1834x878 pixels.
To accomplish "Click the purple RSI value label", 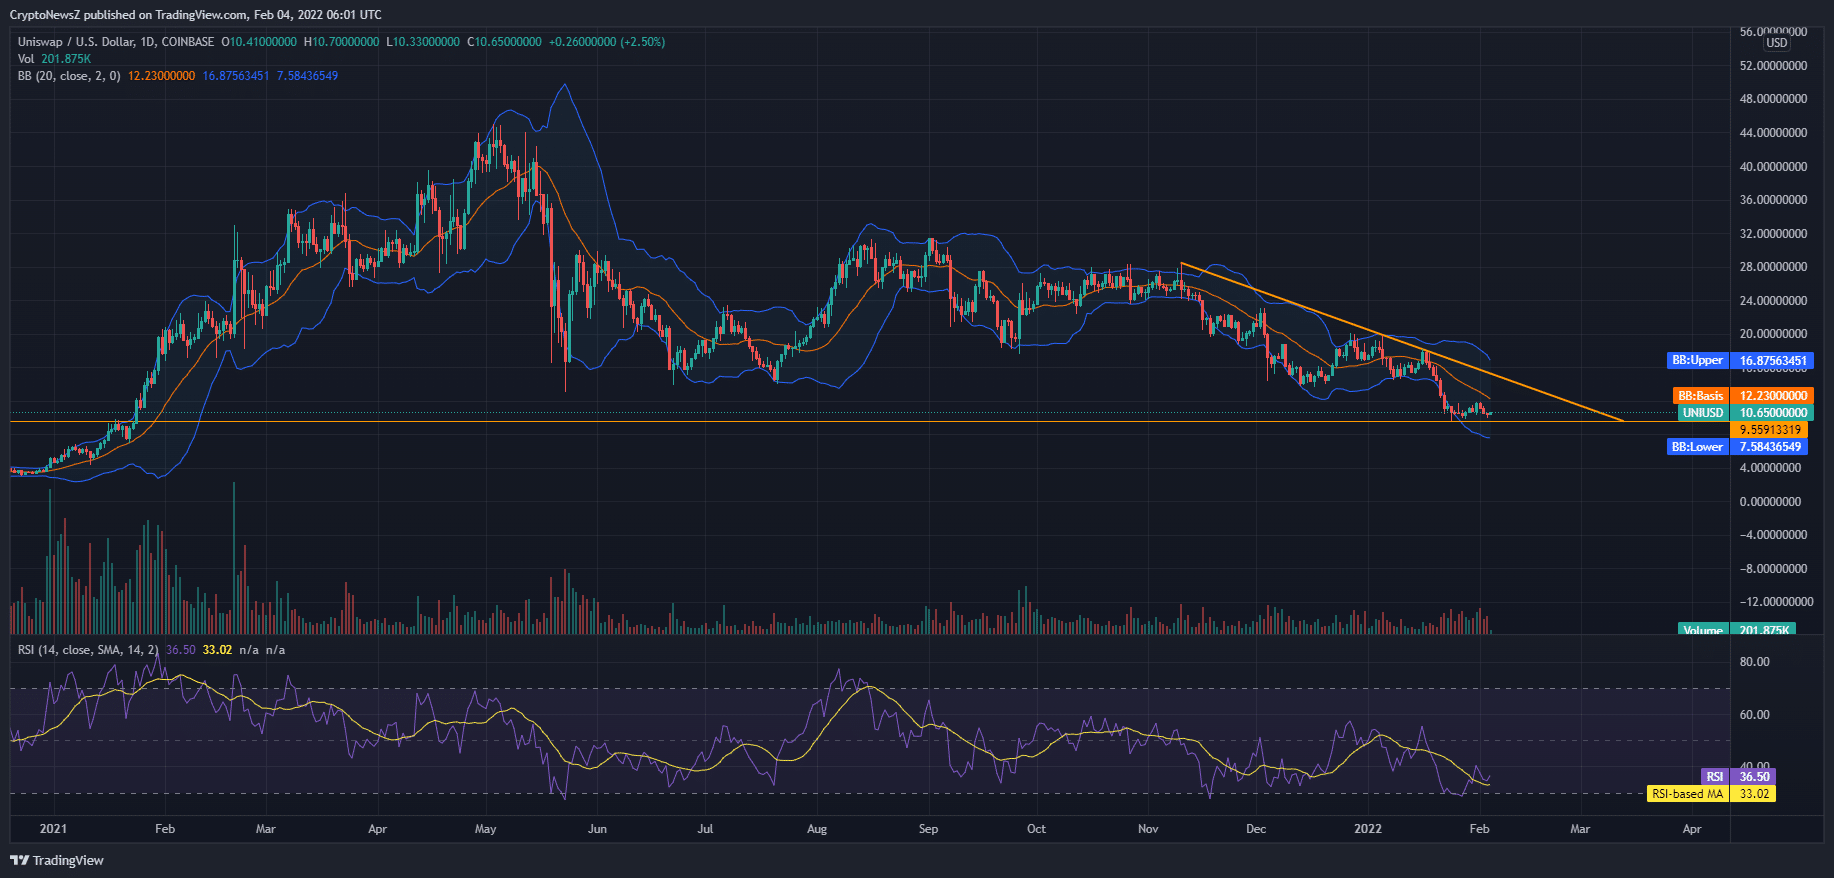I will pos(1714,777).
